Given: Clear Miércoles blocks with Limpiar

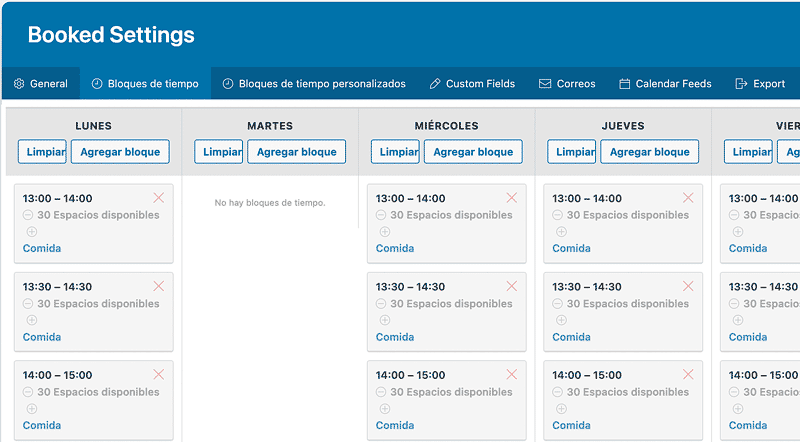Looking at the screenshot, I should [x=395, y=152].
